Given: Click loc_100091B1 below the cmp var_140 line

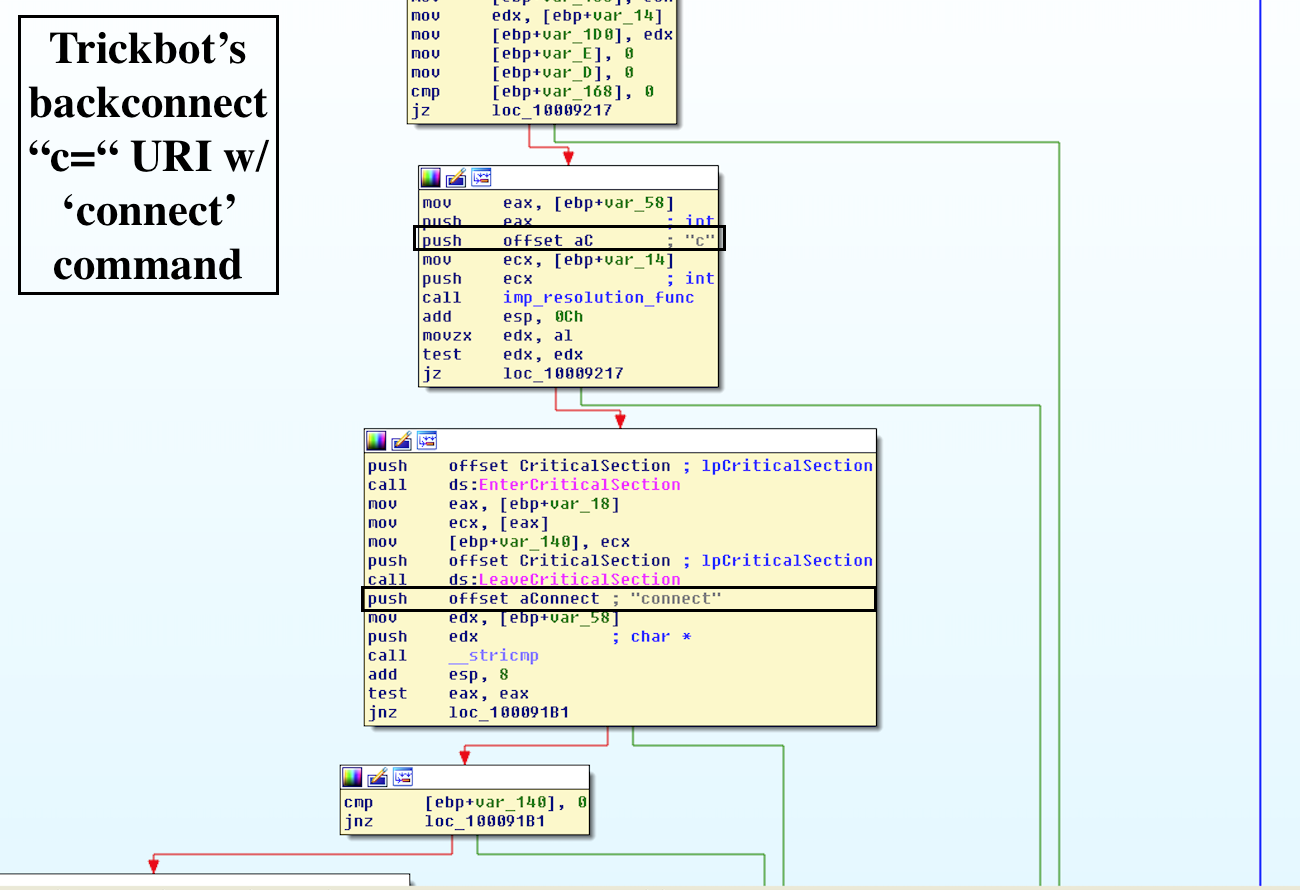Looking at the screenshot, I should [485, 821].
